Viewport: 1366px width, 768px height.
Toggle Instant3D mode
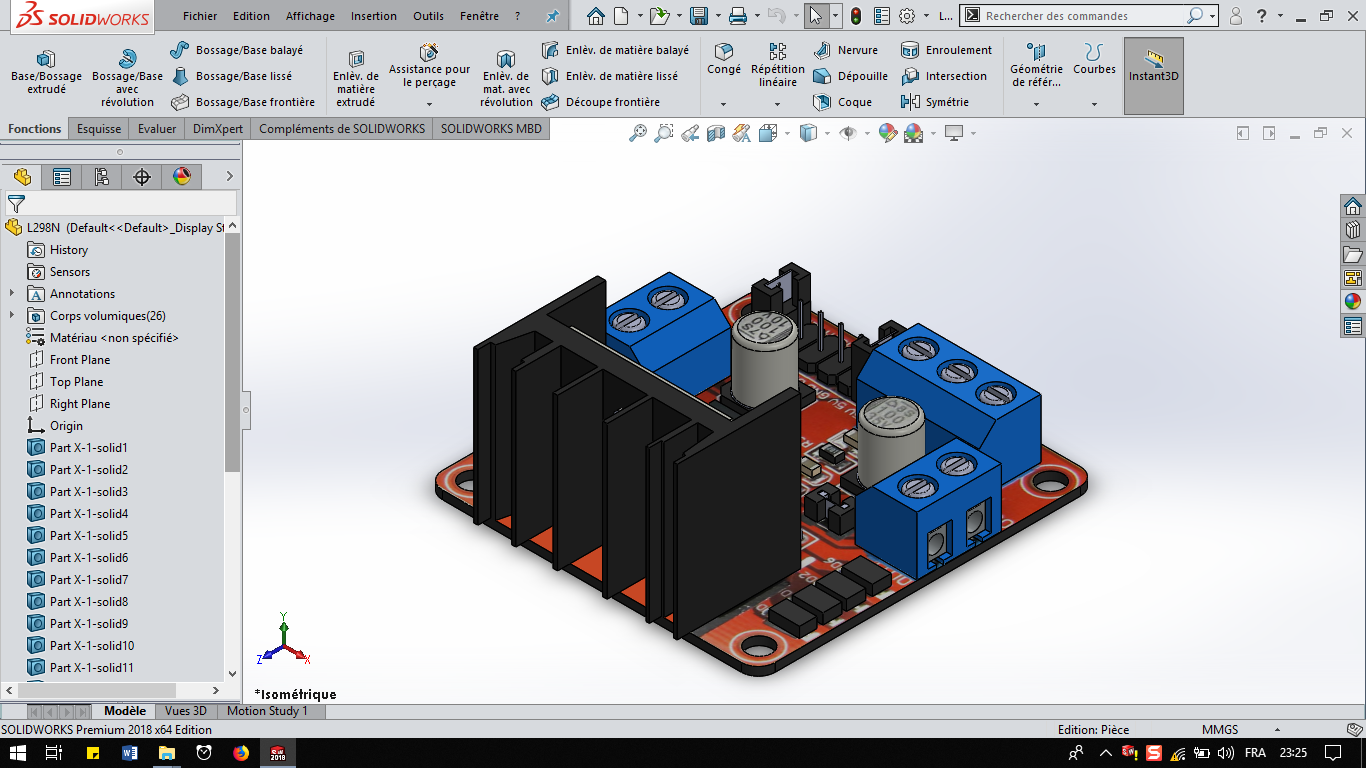click(x=1154, y=76)
